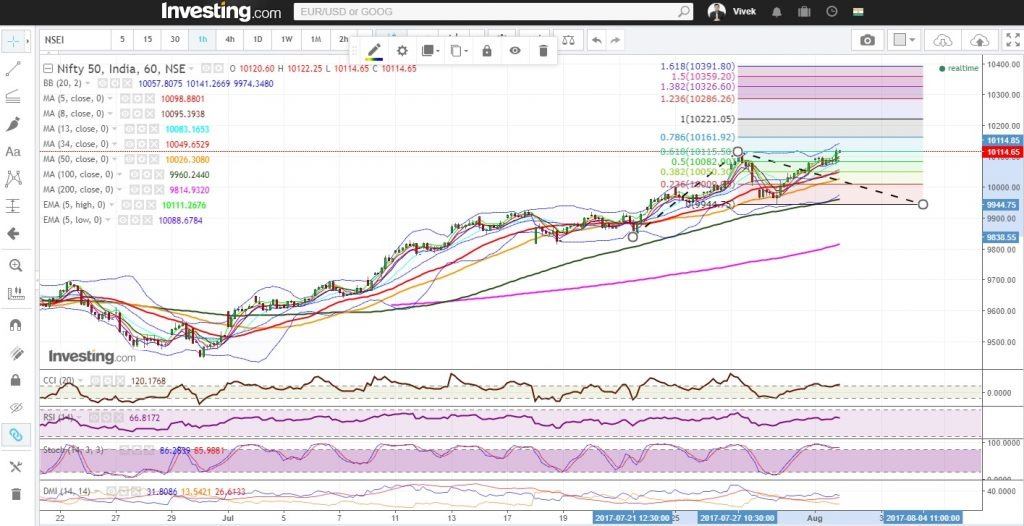
Task: Click the NSEI symbol input field
Action: click(x=74, y=40)
